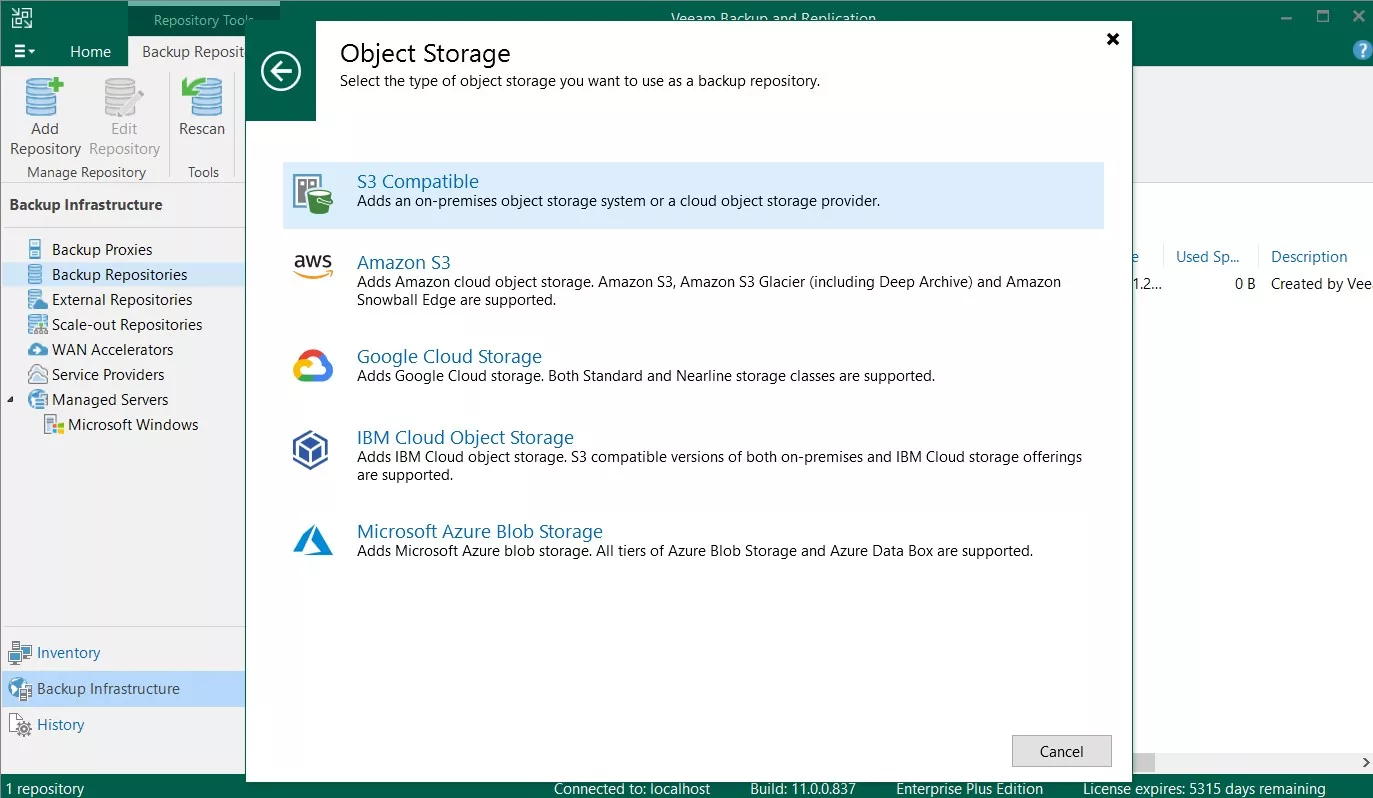Open the main hamburger menu dropdown
The image size is (1373, 798).
tap(24, 51)
